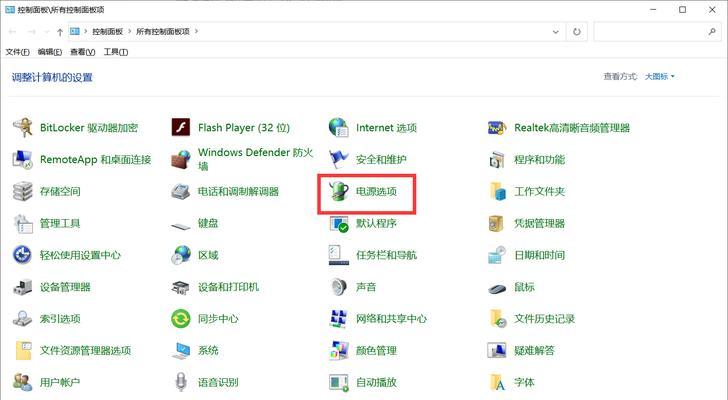Click the Control Panel icon in address bar
The image size is (728, 400).
75,31
